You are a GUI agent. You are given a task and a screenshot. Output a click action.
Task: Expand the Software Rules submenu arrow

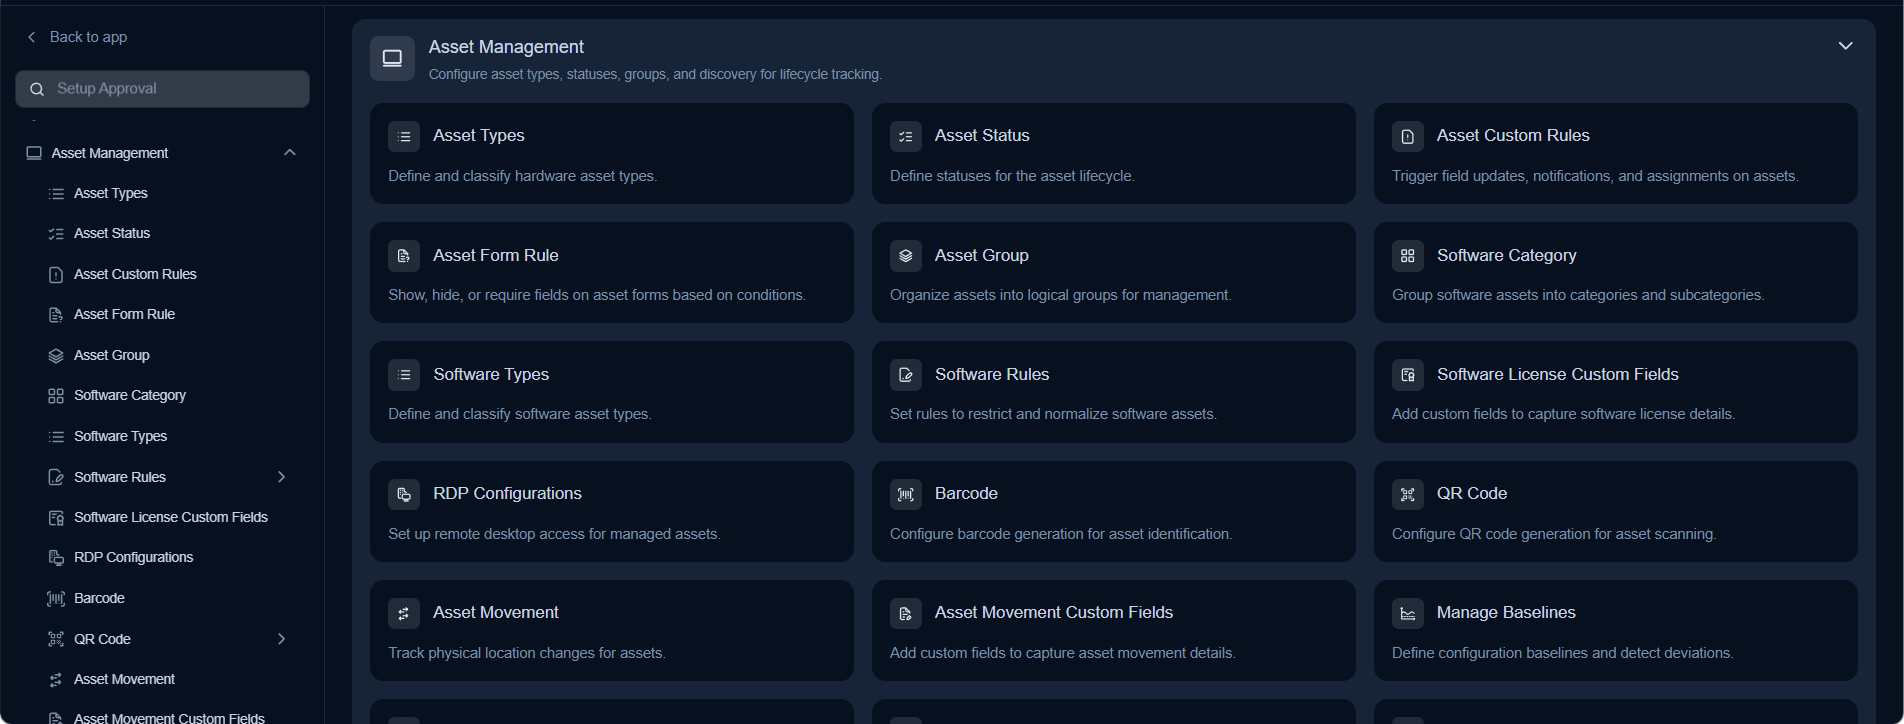click(x=281, y=477)
